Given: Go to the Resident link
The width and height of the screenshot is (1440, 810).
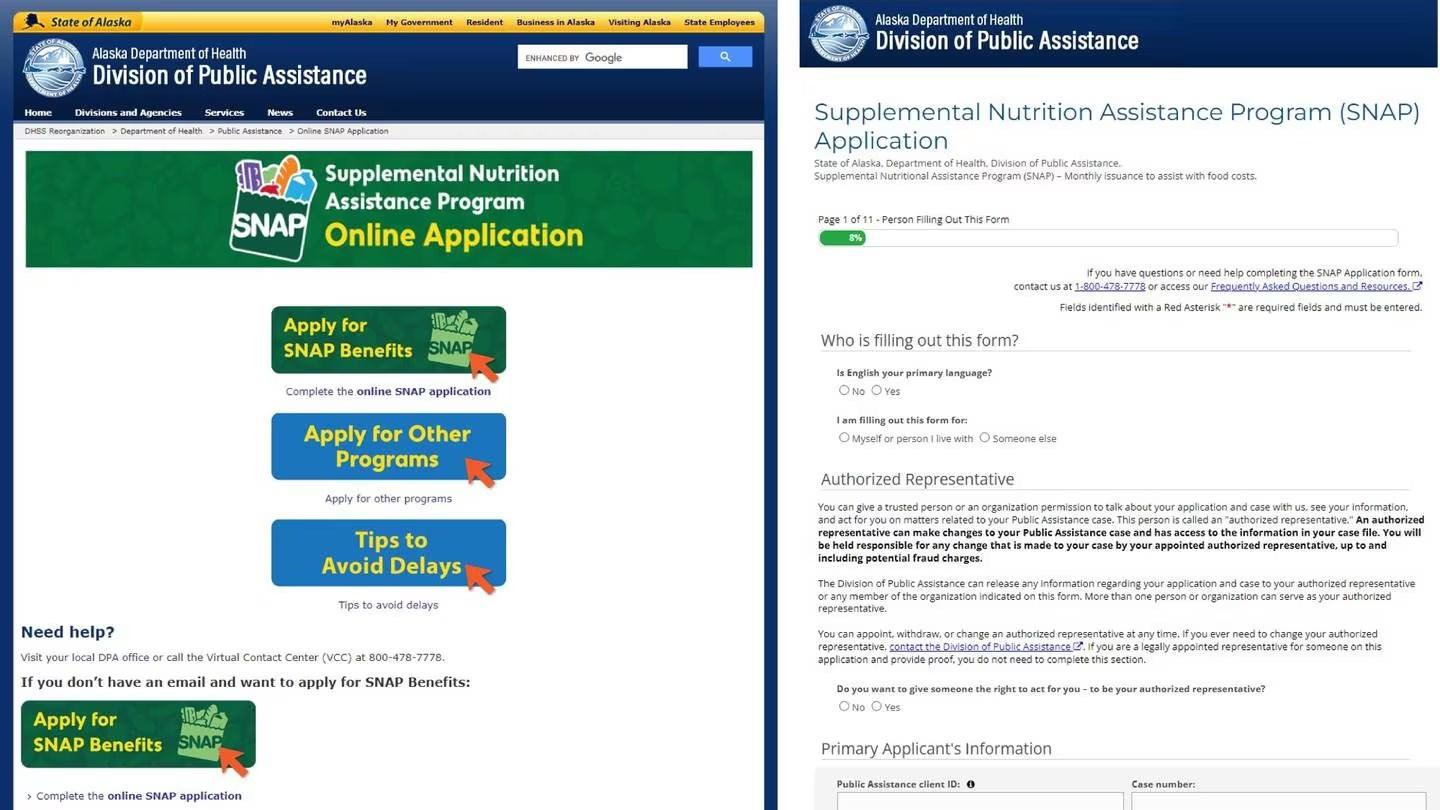Looking at the screenshot, I should coord(485,22).
